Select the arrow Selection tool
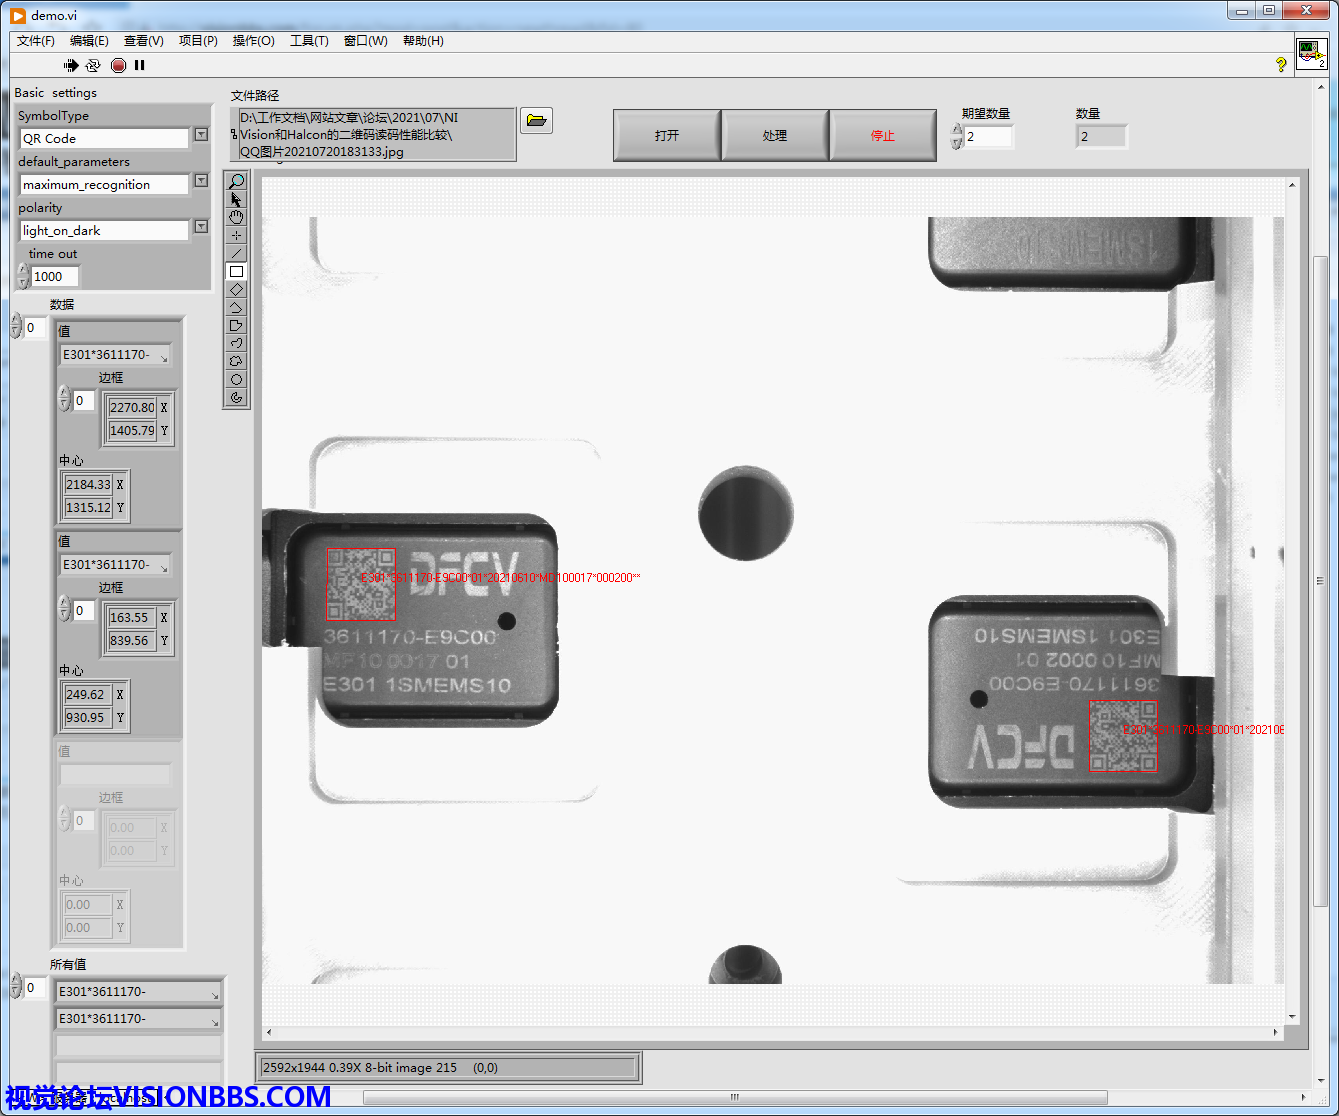The width and height of the screenshot is (1339, 1116). pyautogui.click(x=236, y=199)
